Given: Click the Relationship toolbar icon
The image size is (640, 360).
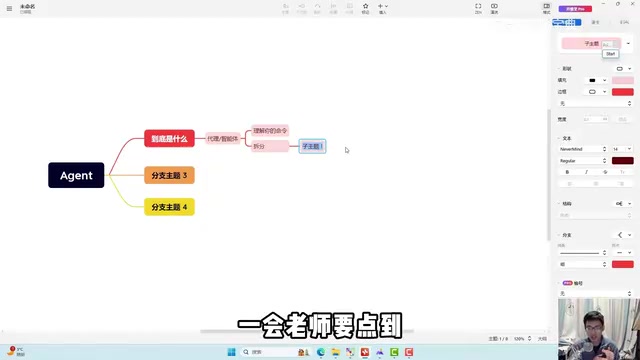Looking at the screenshot, I should pos(318,8).
